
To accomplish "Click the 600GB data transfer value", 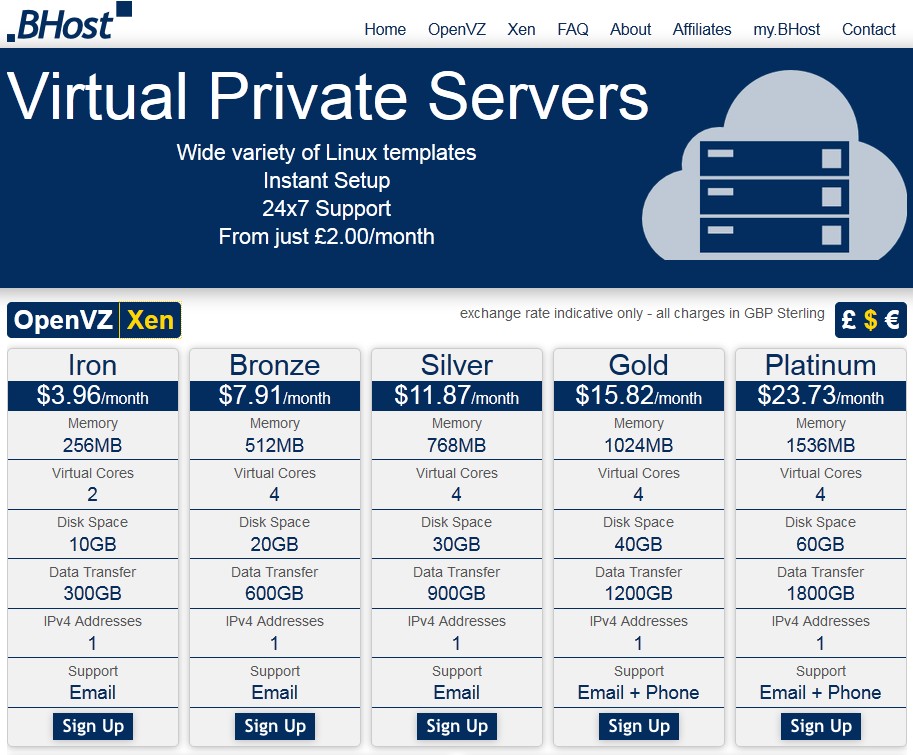I will tap(275, 593).
